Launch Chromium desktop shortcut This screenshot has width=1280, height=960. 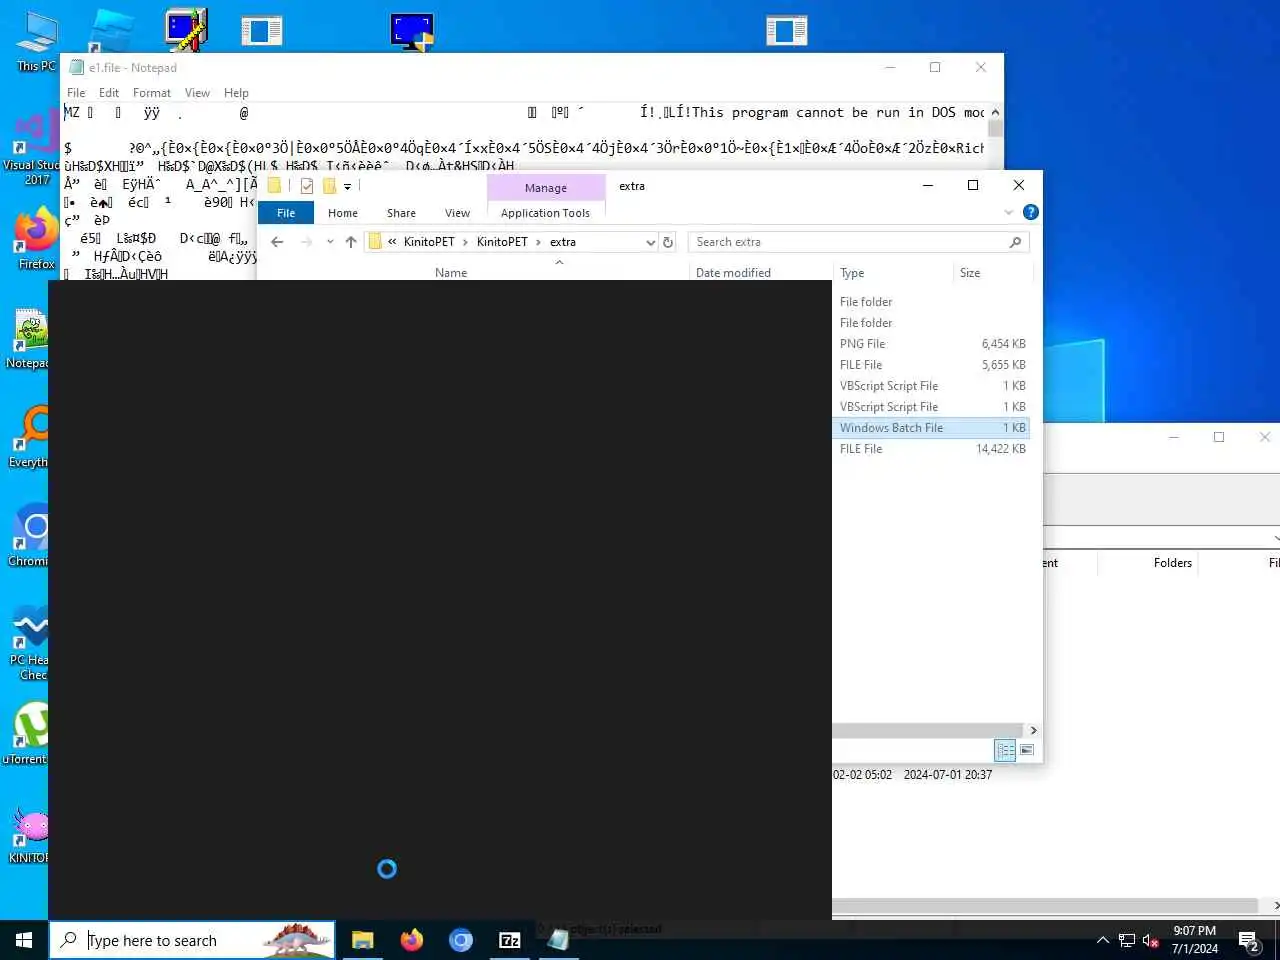(30, 535)
